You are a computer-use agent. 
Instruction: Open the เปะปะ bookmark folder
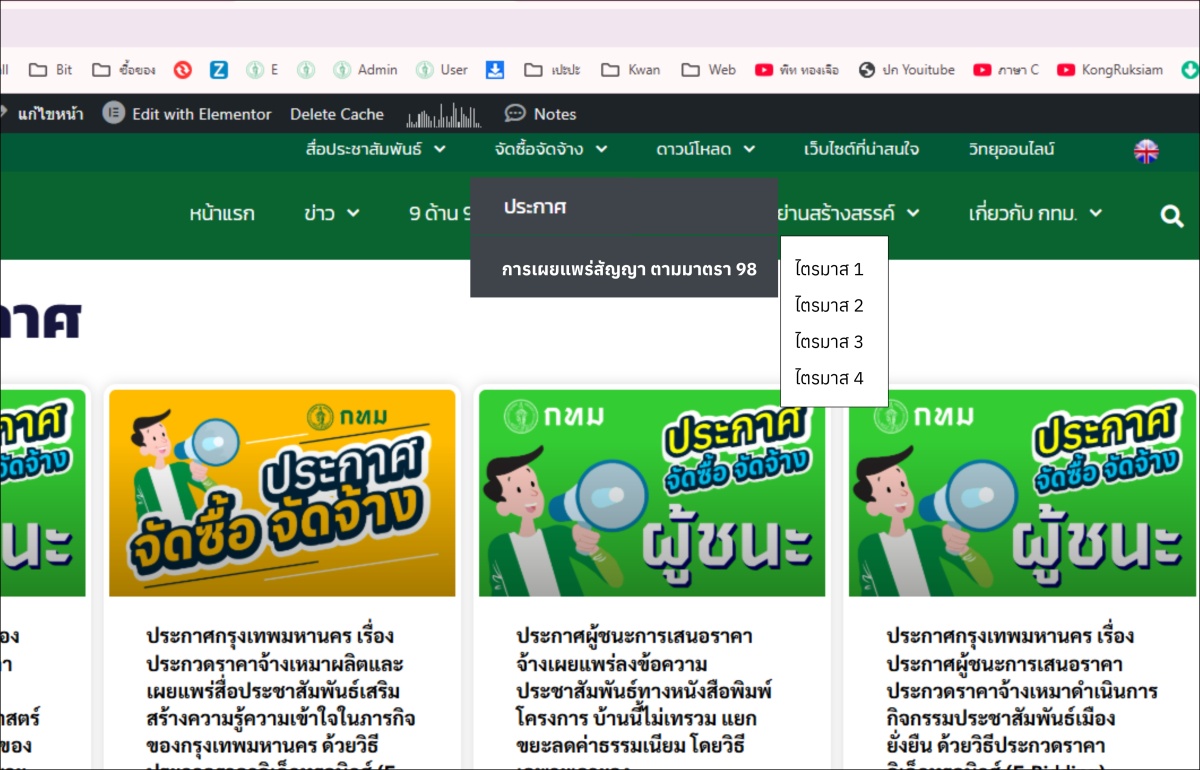pyautogui.click(x=553, y=70)
